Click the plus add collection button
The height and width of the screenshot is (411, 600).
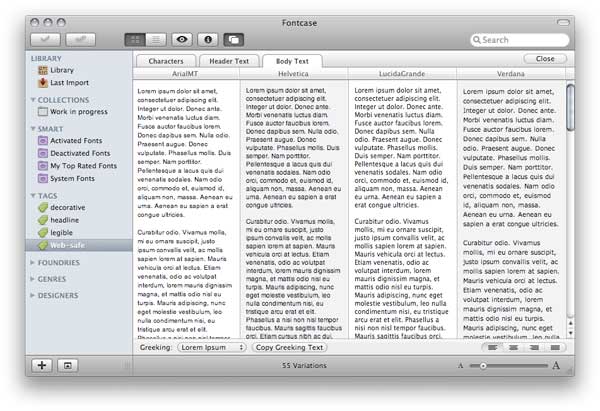42,365
